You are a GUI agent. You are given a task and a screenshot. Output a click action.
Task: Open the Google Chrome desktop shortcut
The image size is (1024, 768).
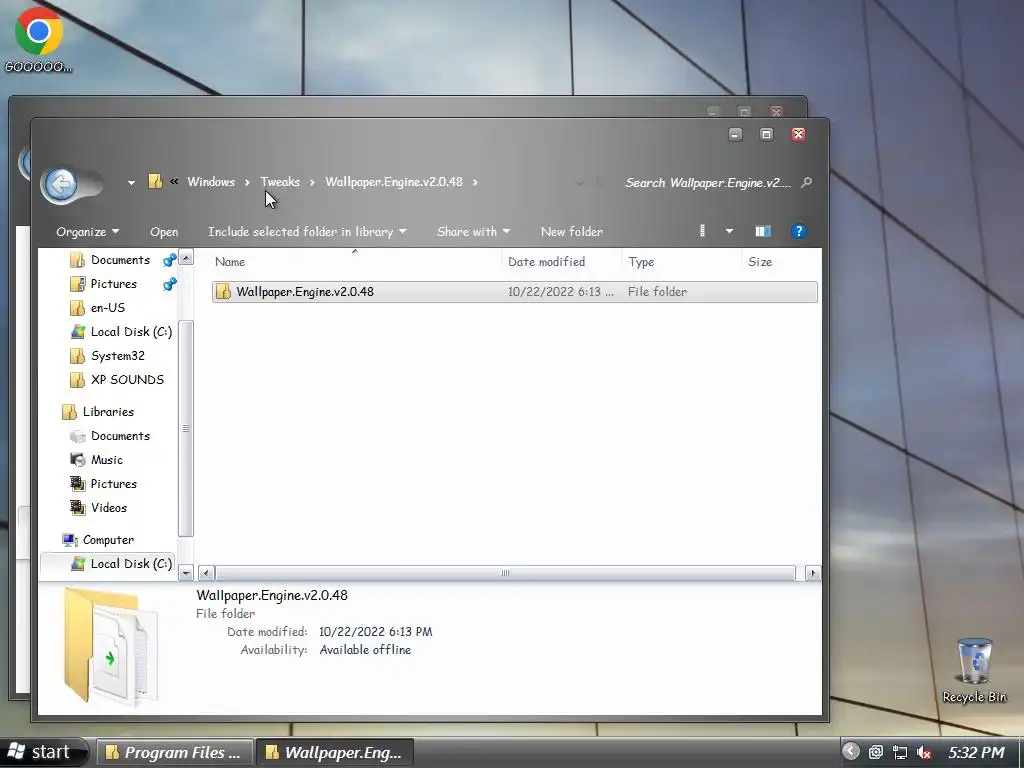click(x=39, y=39)
